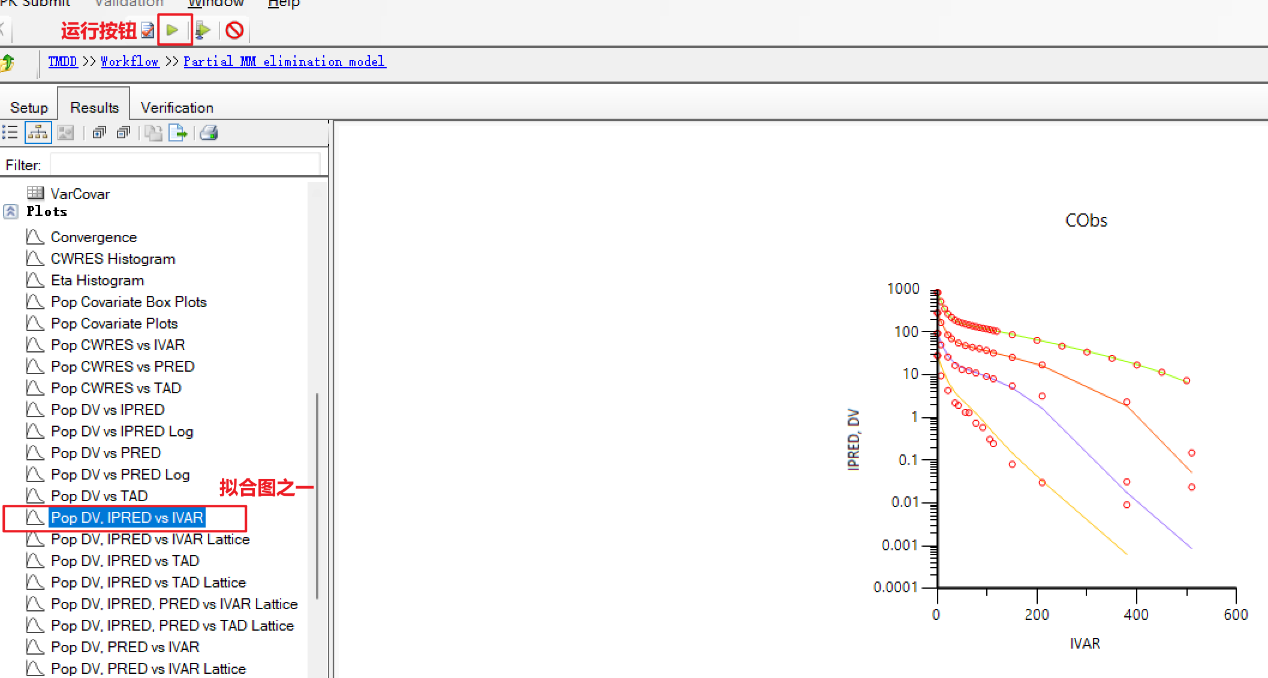The width and height of the screenshot is (1268, 678).
Task: Click the Validate checklist icon in toolbar
Action: pos(148,31)
